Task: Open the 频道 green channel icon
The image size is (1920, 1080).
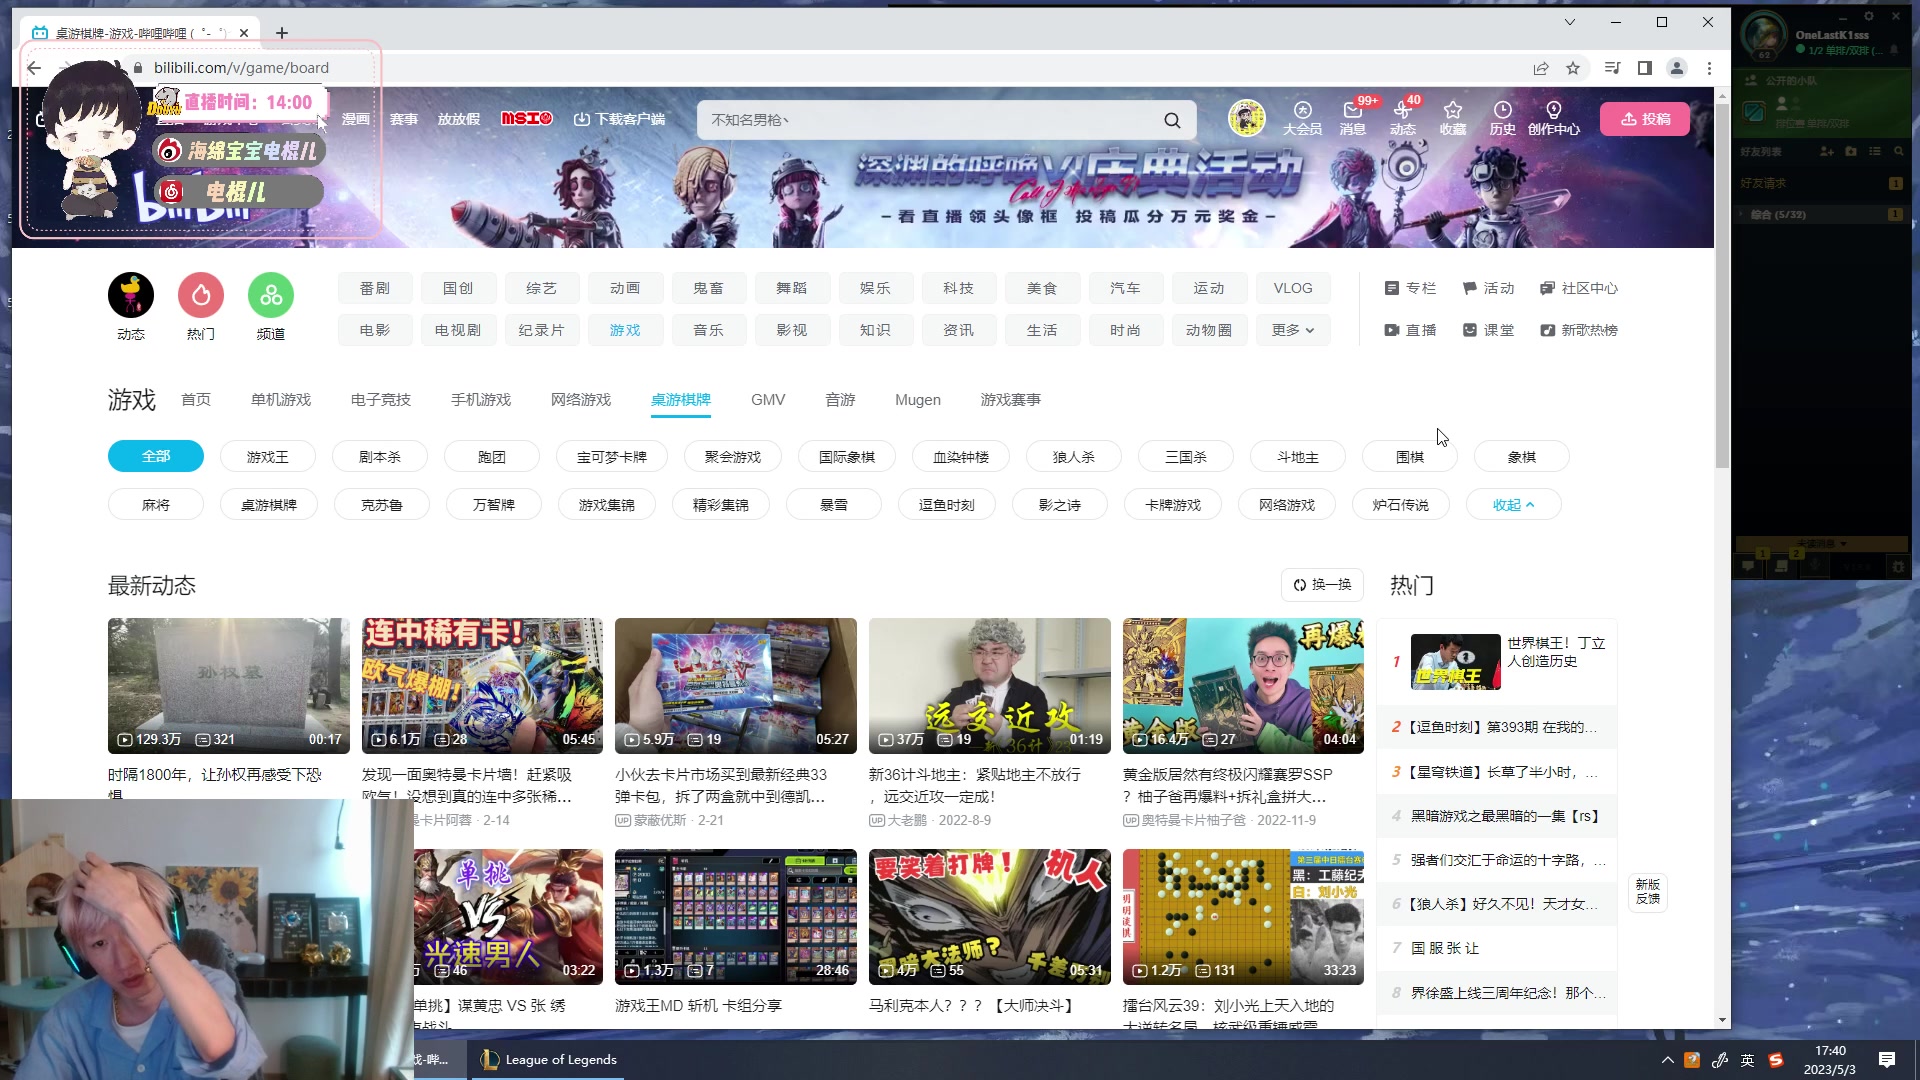Action: click(x=271, y=295)
